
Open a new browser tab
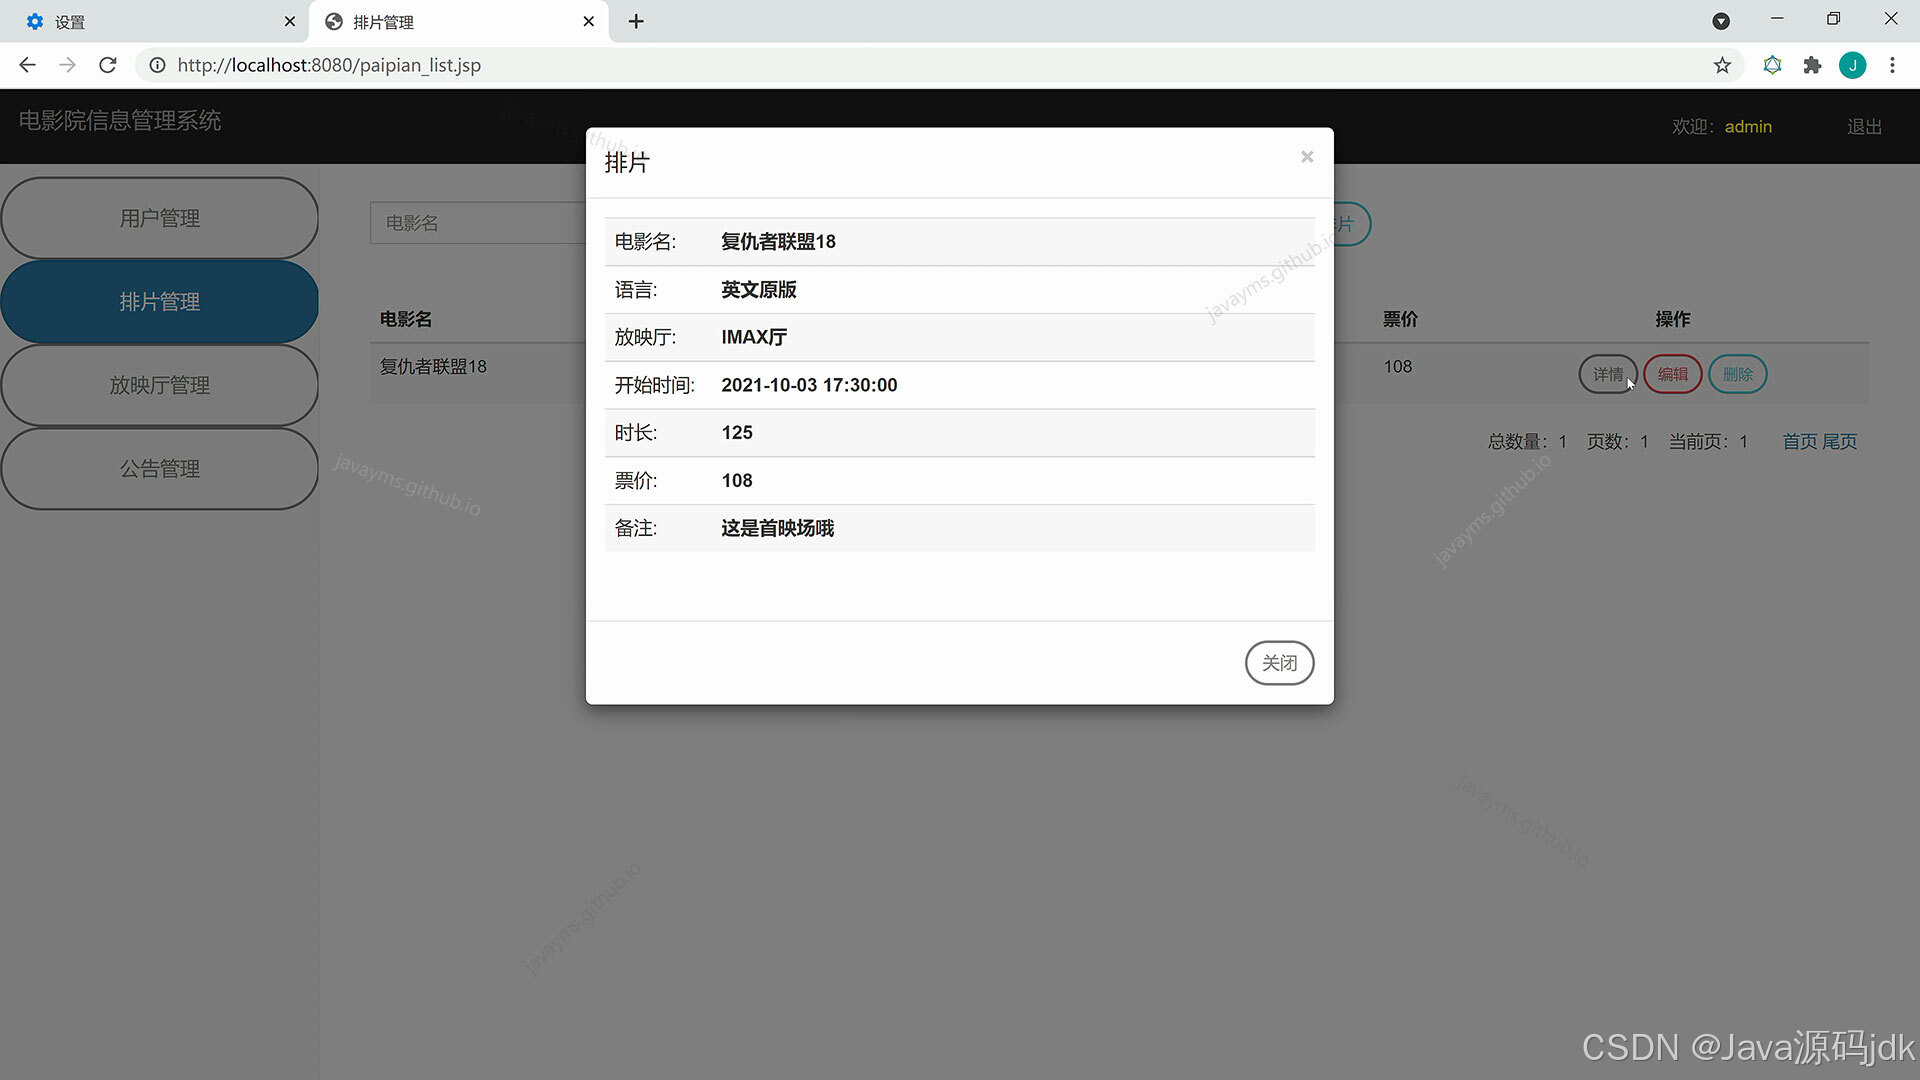click(636, 21)
